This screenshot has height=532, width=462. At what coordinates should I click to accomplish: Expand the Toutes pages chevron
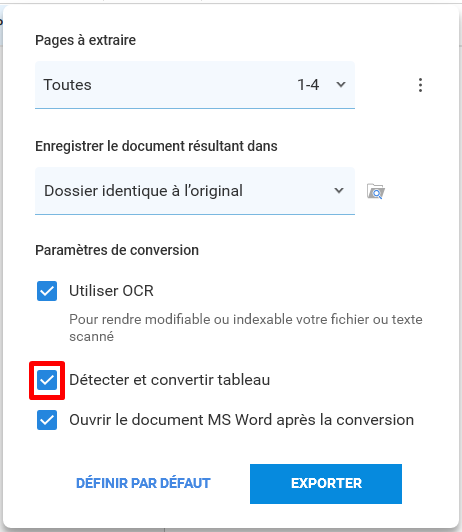(x=341, y=84)
